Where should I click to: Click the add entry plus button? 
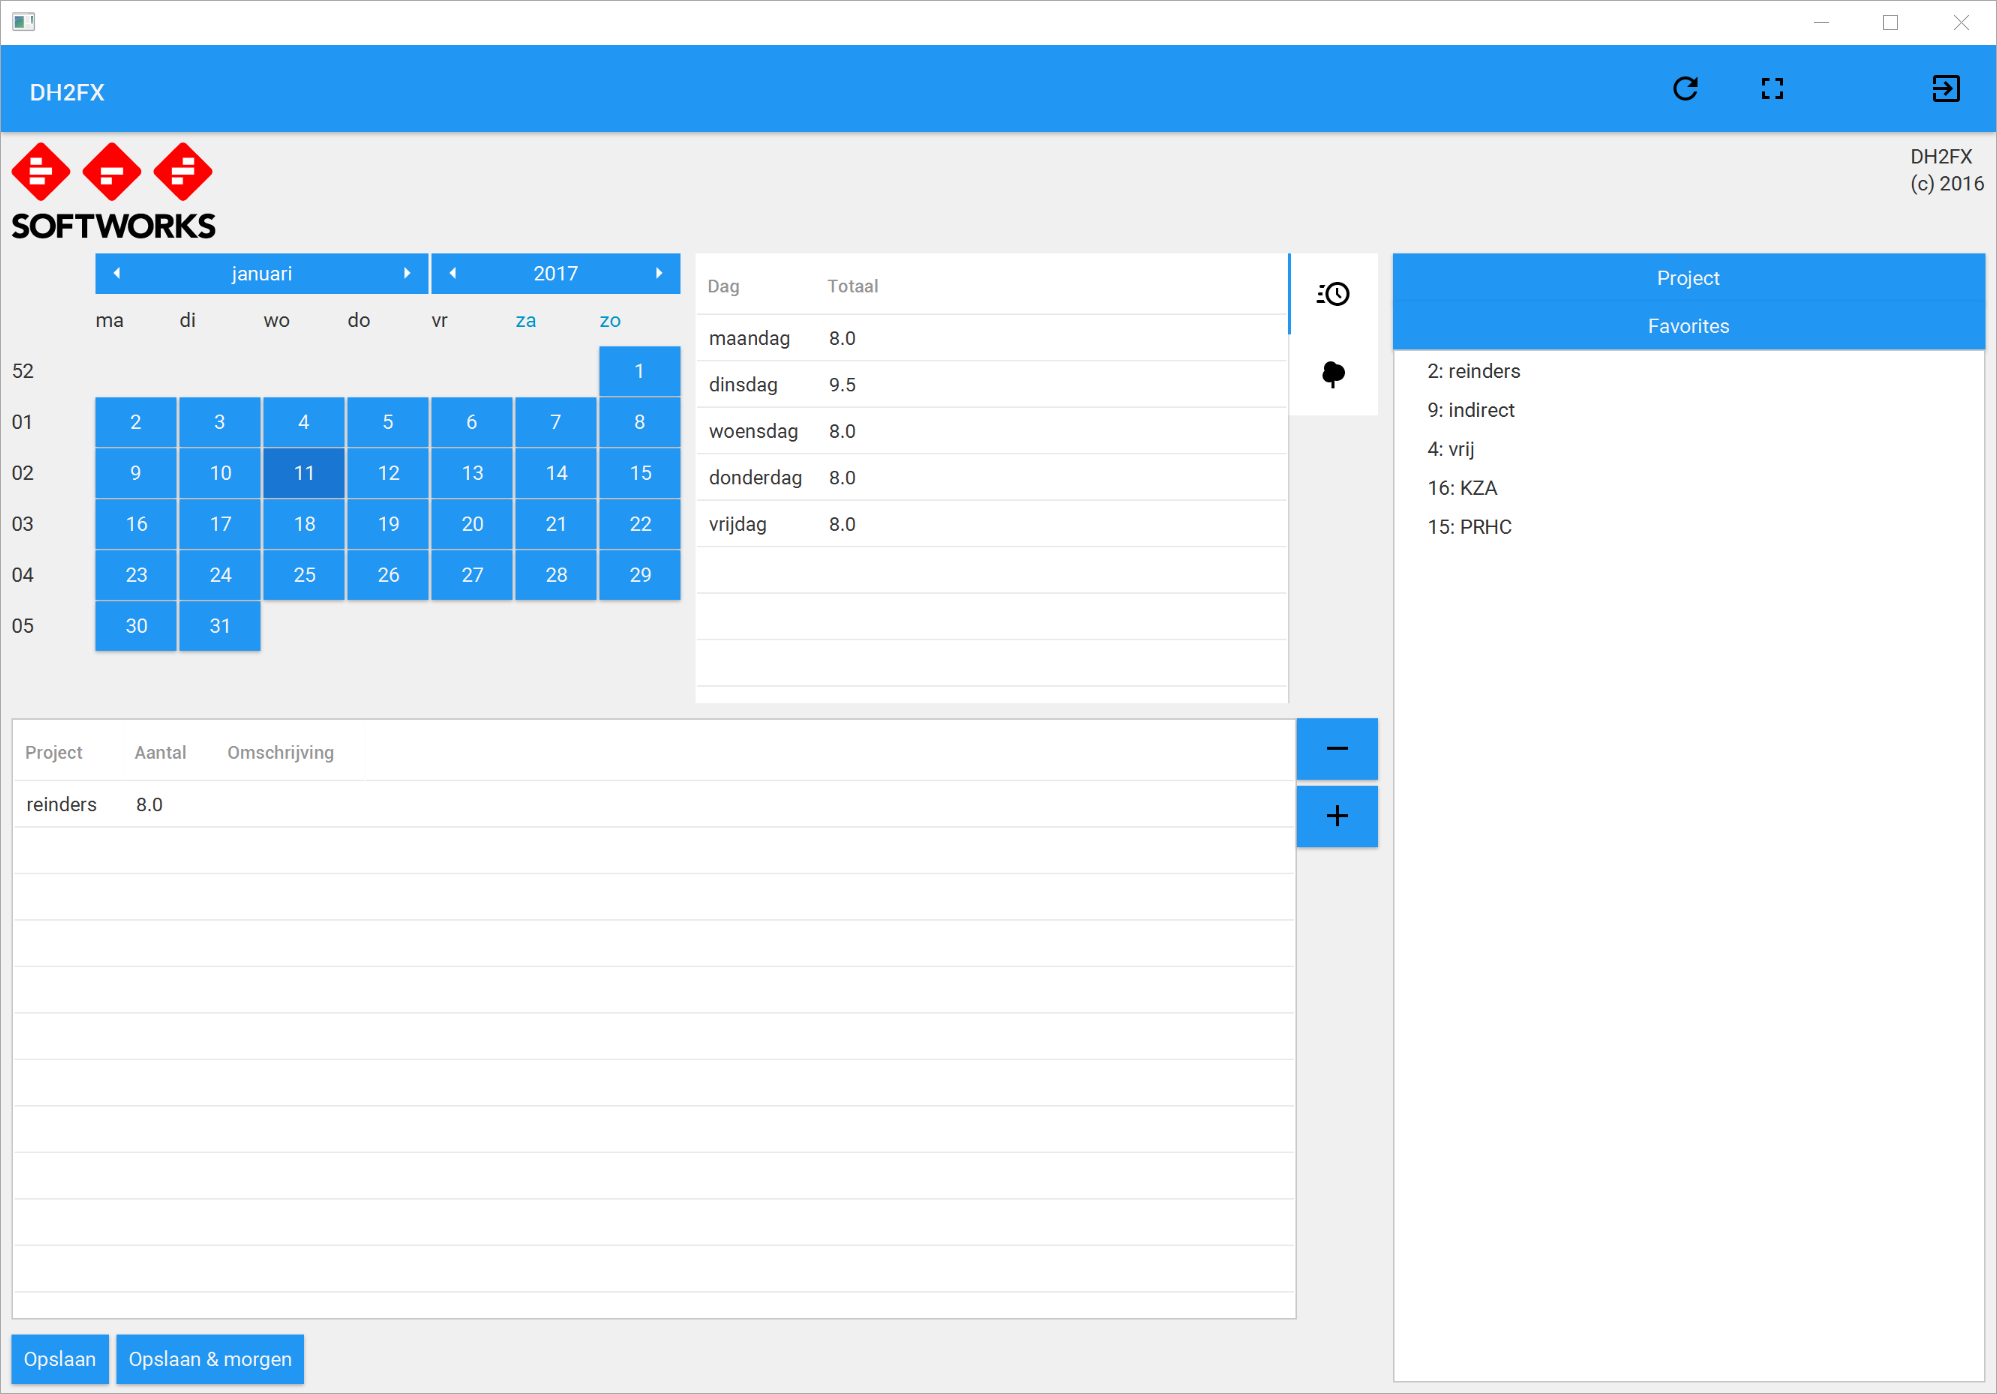[x=1337, y=816]
